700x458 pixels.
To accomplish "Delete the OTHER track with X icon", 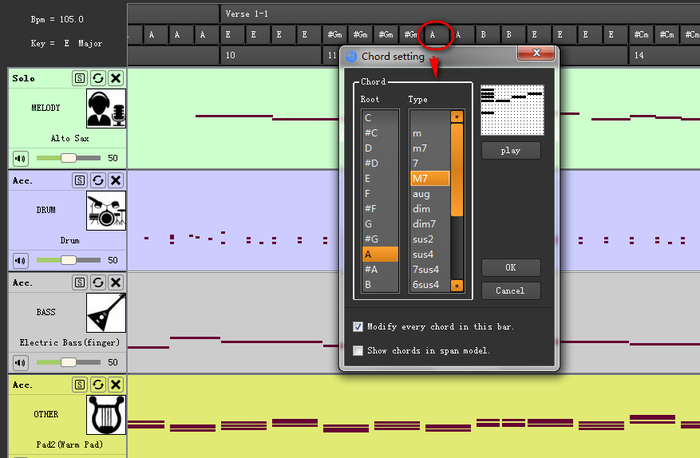I will pyautogui.click(x=116, y=385).
